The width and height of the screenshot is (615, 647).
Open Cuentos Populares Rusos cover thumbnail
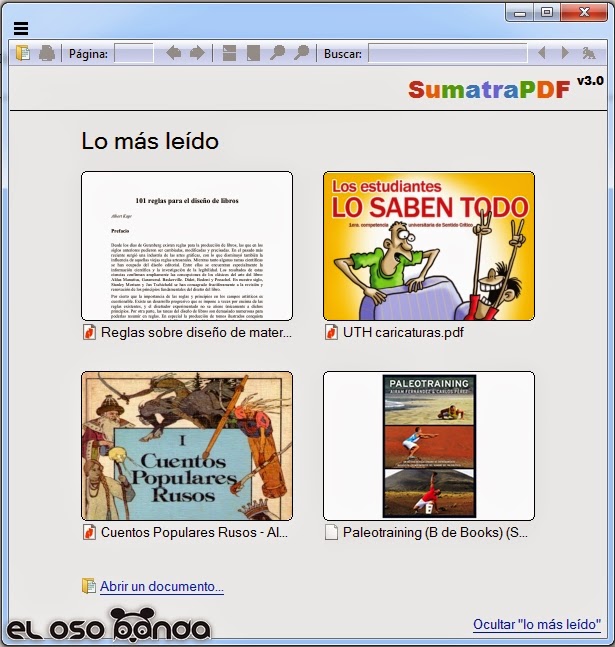(187, 446)
